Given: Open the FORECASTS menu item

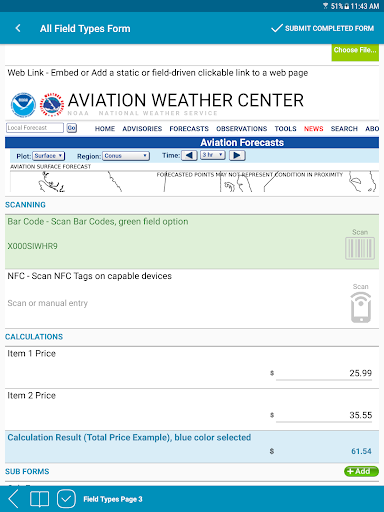Looking at the screenshot, I should click(x=189, y=129).
